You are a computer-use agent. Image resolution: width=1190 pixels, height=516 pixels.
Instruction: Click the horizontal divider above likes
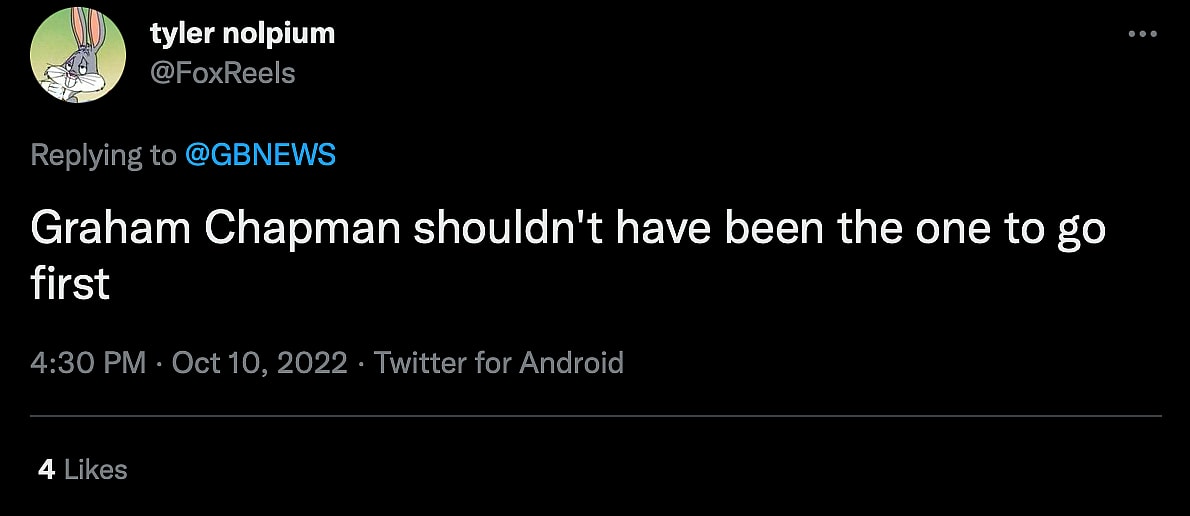pos(595,415)
